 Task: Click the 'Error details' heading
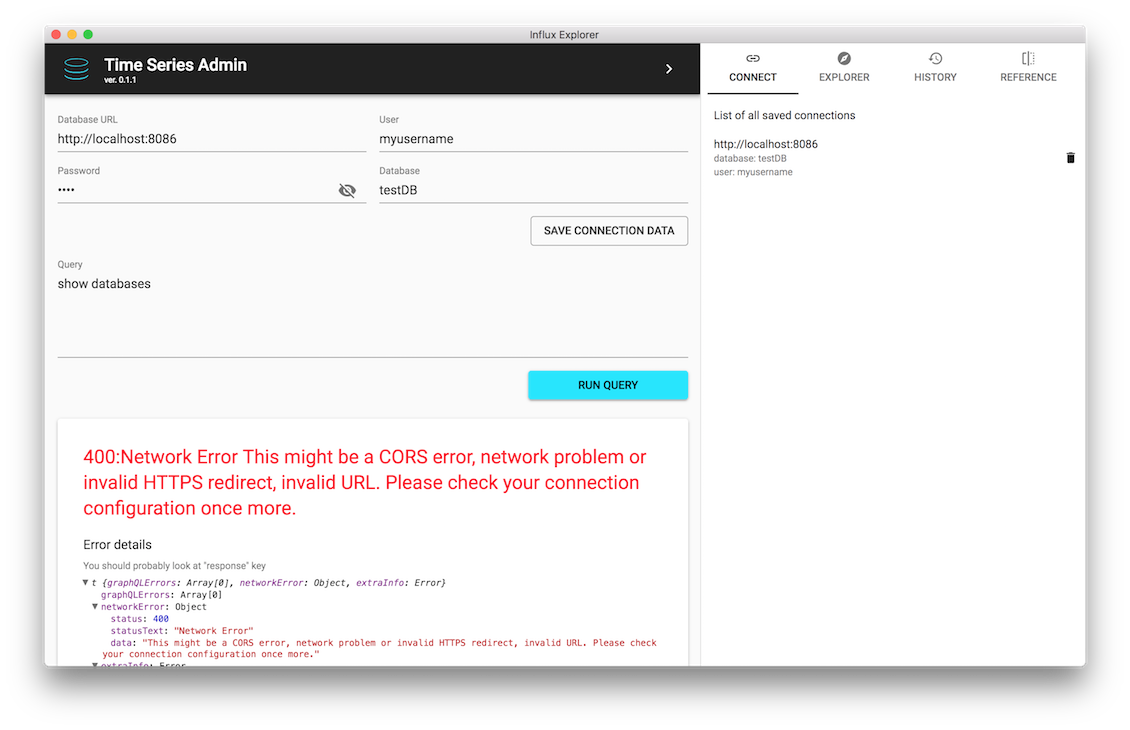(x=117, y=545)
